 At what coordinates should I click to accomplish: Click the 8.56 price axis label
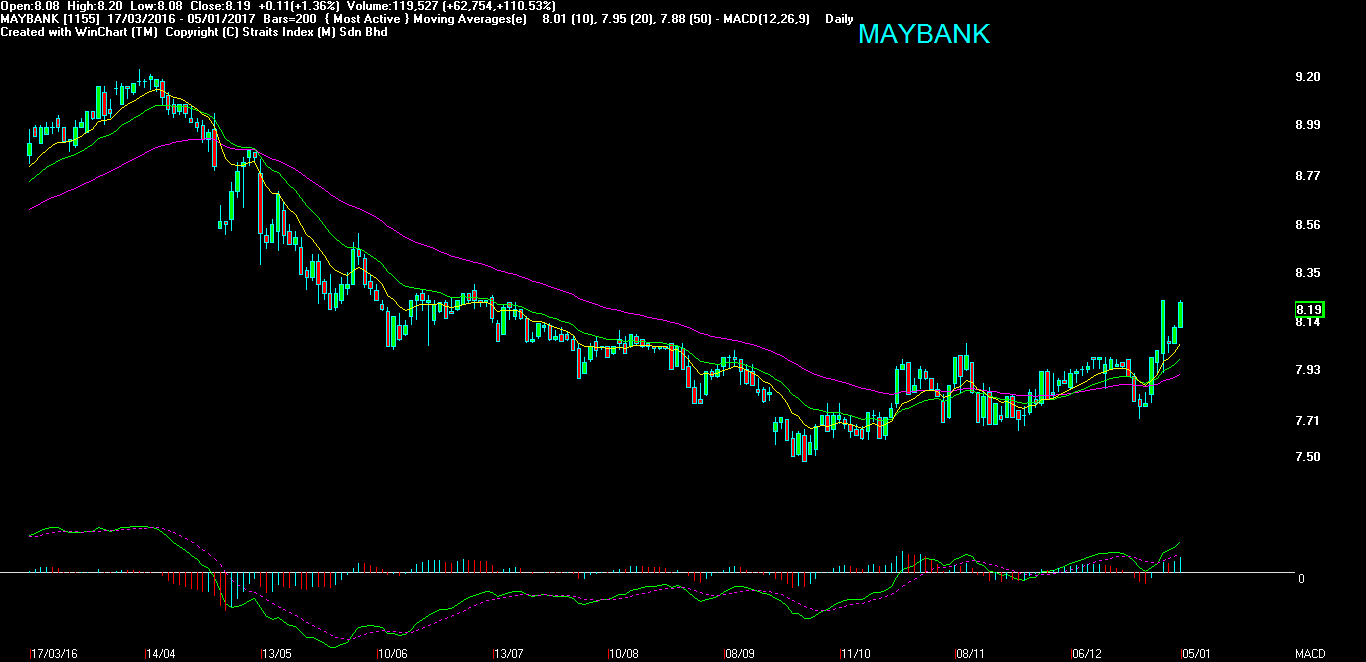[x=1308, y=225]
